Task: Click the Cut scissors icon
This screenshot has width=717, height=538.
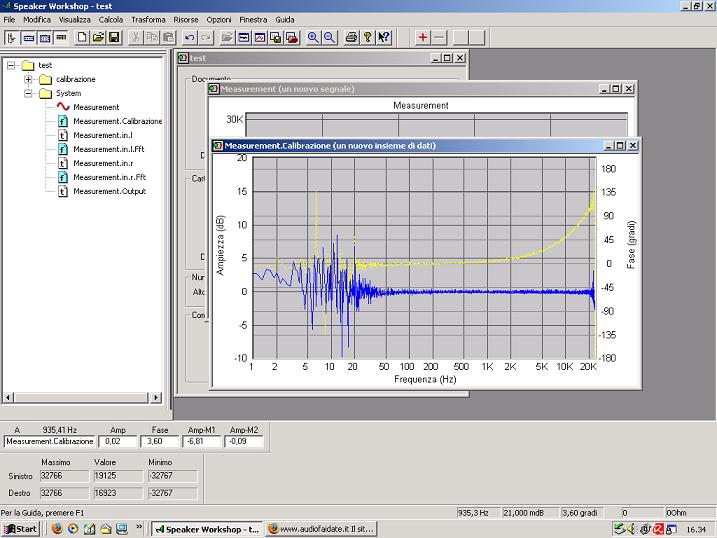Action: click(x=135, y=37)
